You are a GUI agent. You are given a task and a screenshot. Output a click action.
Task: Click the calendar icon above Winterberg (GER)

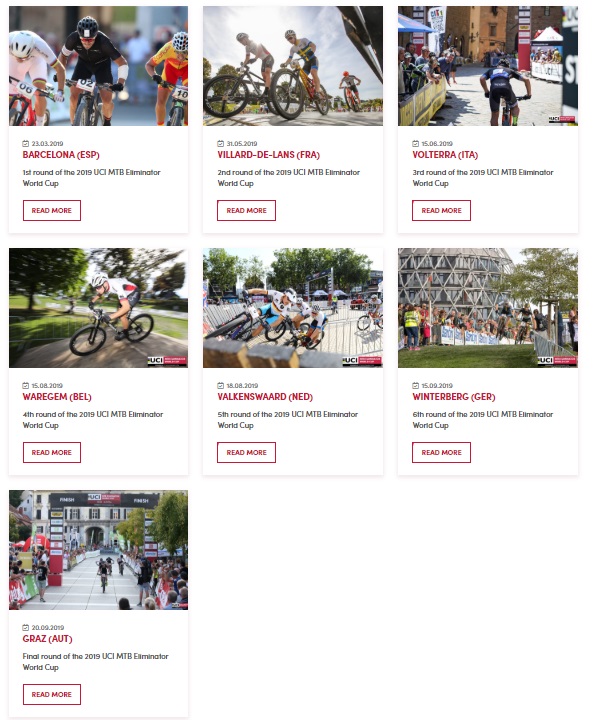point(416,386)
